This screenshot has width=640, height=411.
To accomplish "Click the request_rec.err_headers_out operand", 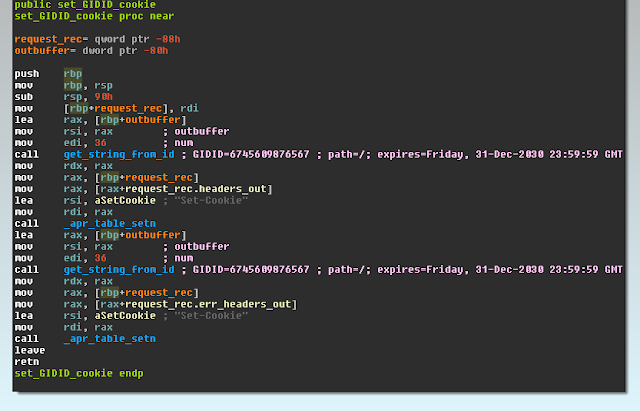I will [x=208, y=304].
